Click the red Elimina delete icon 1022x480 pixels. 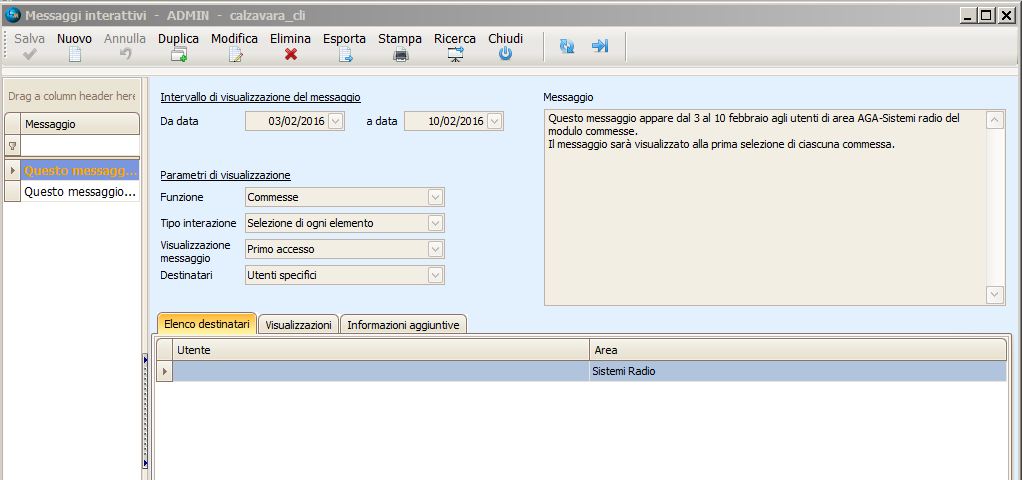291,55
